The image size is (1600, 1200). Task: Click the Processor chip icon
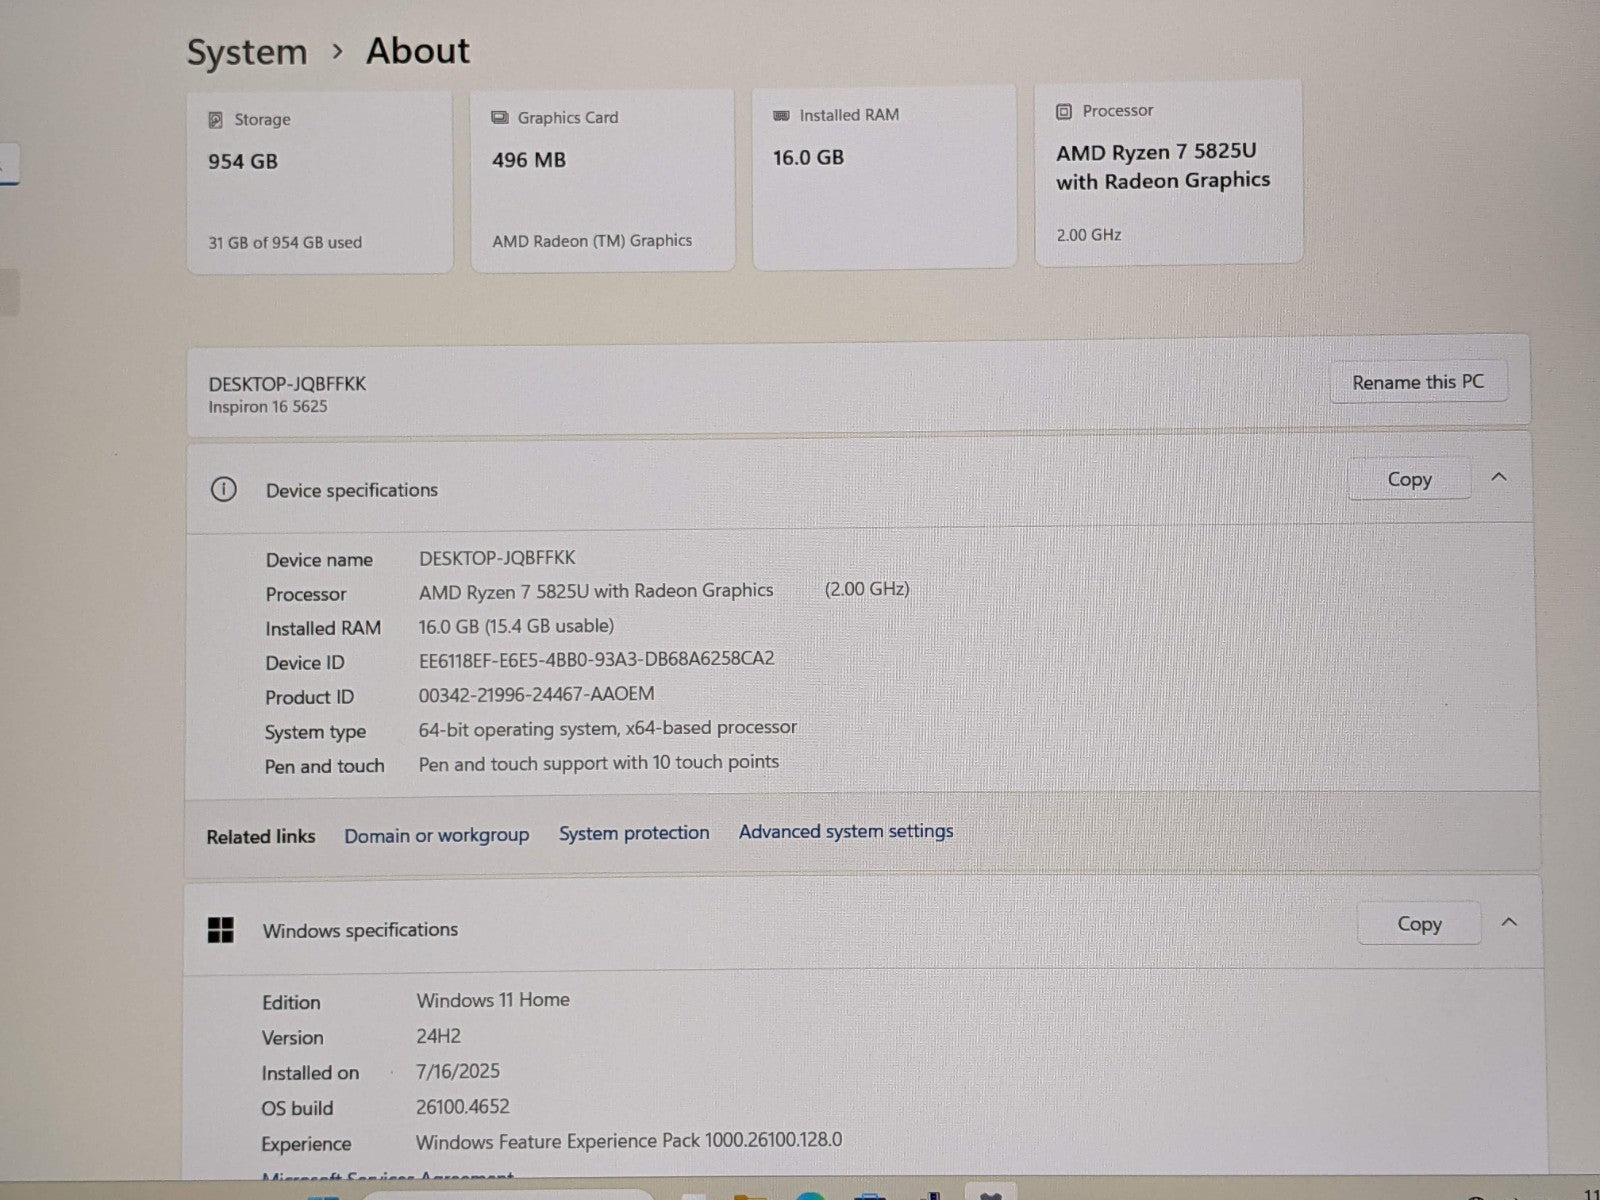(x=1064, y=111)
